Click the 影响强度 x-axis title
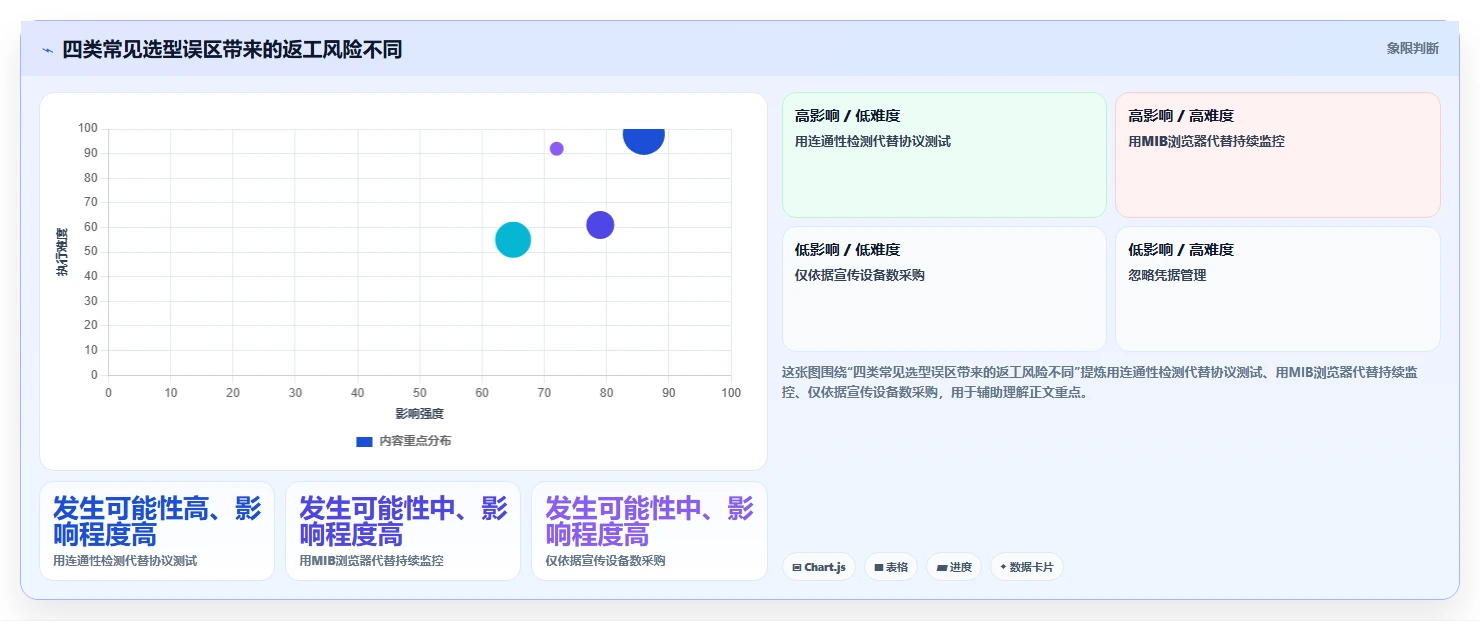This screenshot has height=621, width=1480. 419,413
